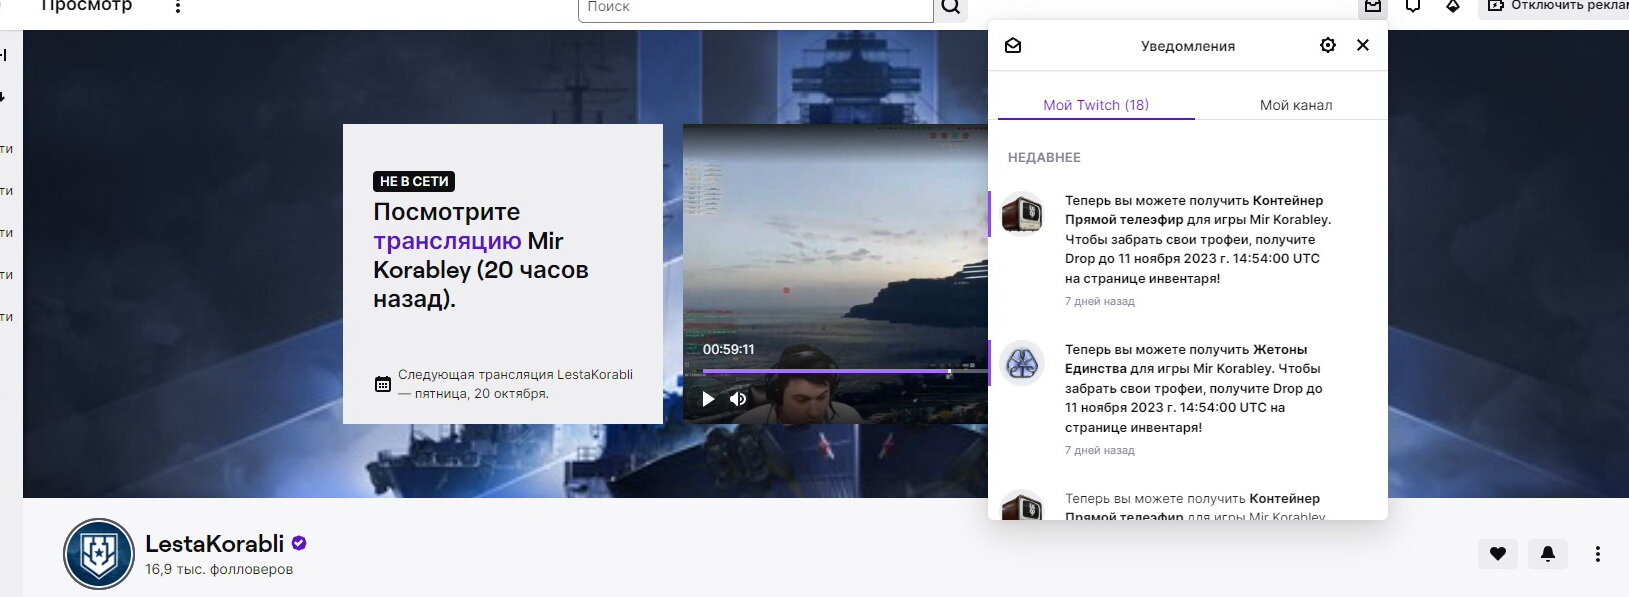Image resolution: width=1629 pixels, height=597 pixels.
Task: Open the three-dot menu beside Просмотр
Action: pyautogui.click(x=178, y=7)
